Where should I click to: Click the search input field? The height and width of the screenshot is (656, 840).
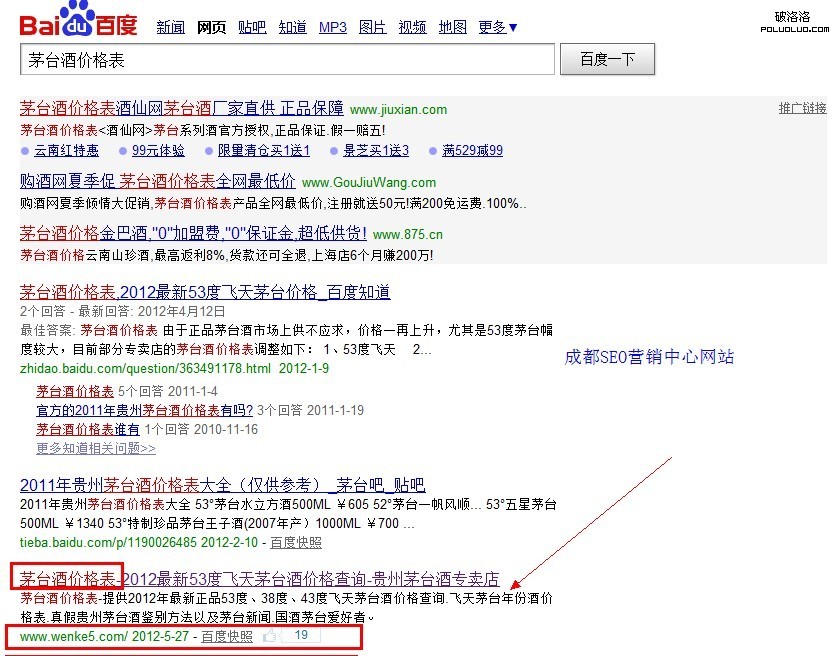pyautogui.click(x=287, y=60)
